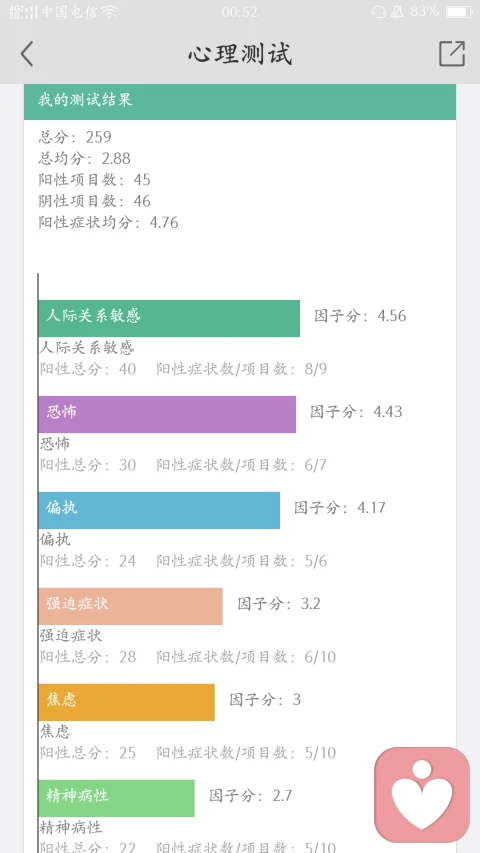Viewport: 480px width, 853px height.
Task: Select the green 人际关系敏感 bar
Action: click(169, 318)
